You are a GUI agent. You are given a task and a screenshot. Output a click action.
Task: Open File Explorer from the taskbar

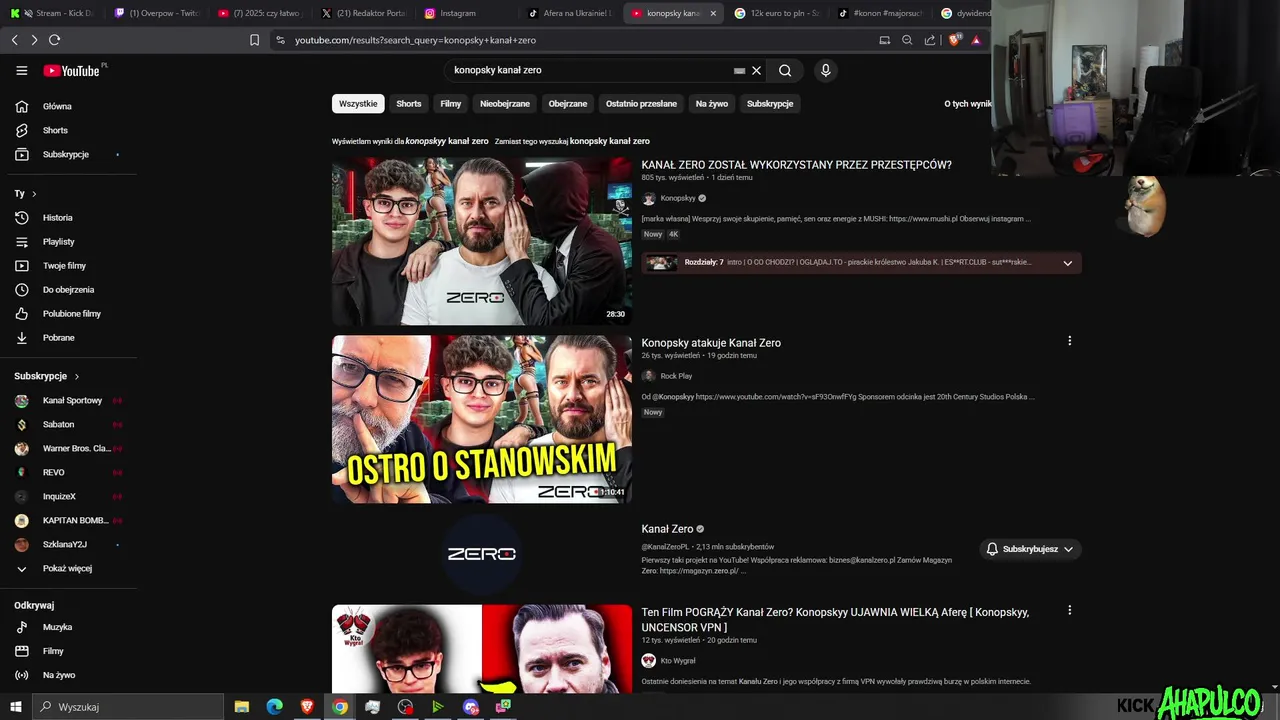(242, 707)
